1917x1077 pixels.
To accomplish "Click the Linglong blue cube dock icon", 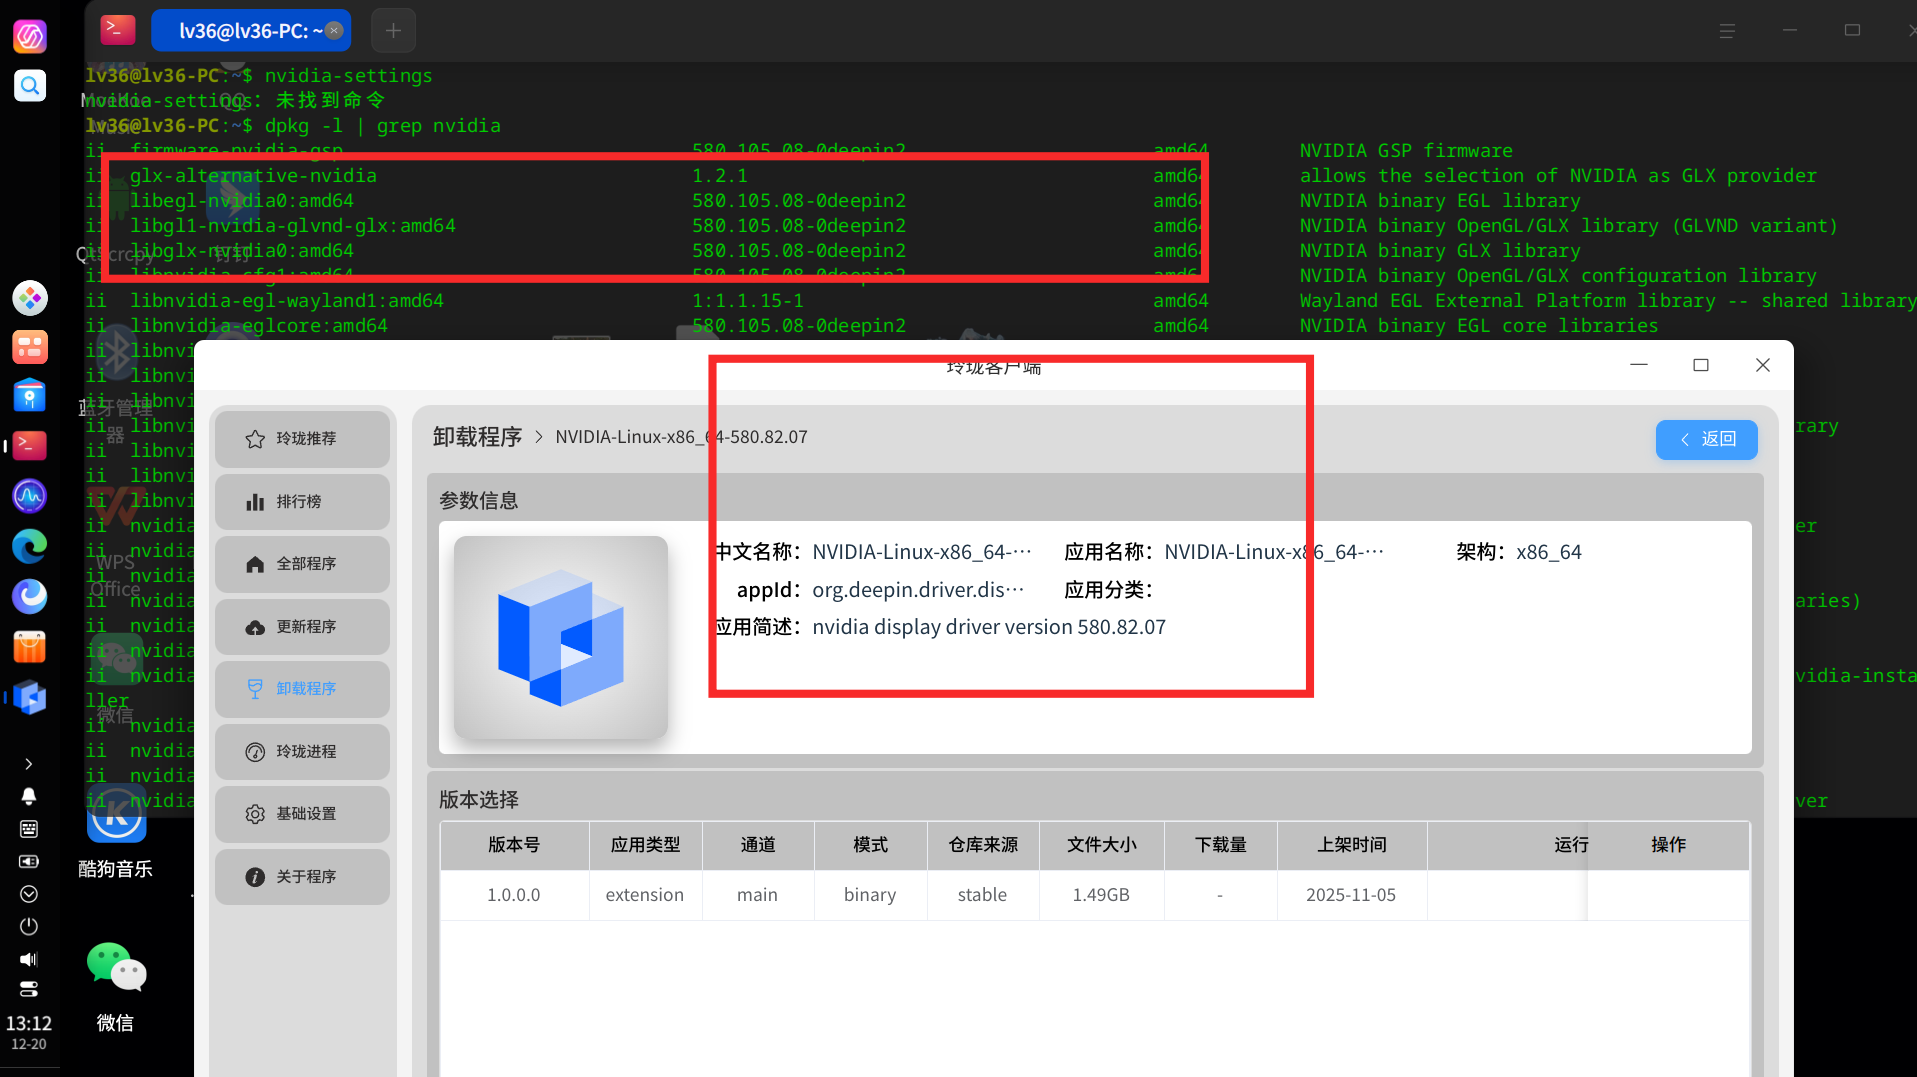I will tap(30, 697).
